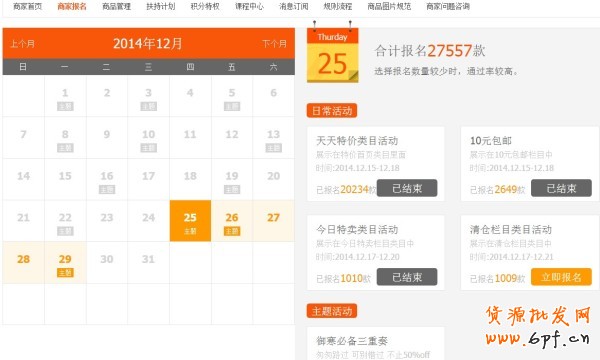Click the 已报名2649款 count

(497, 189)
